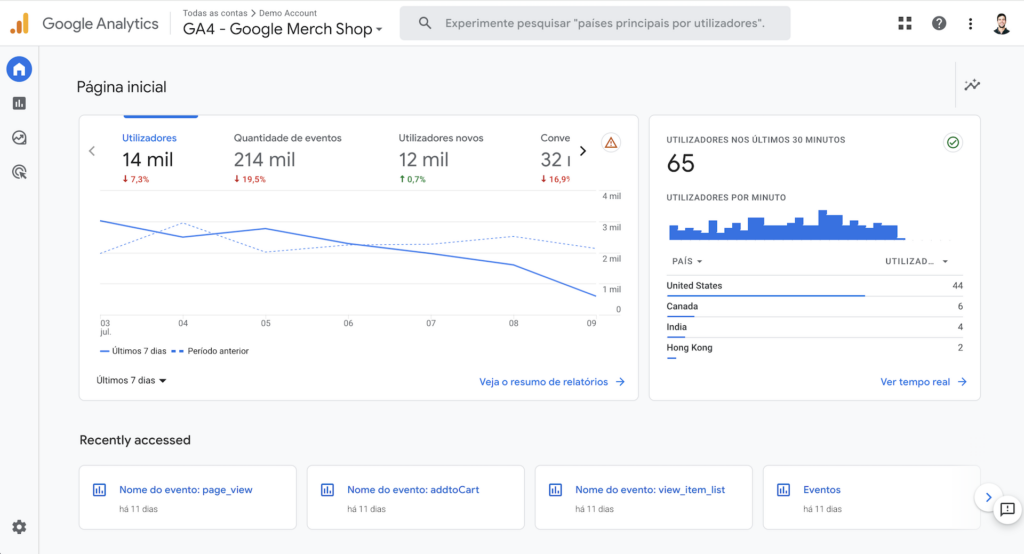Click the Google Analytics logo

click(x=84, y=24)
